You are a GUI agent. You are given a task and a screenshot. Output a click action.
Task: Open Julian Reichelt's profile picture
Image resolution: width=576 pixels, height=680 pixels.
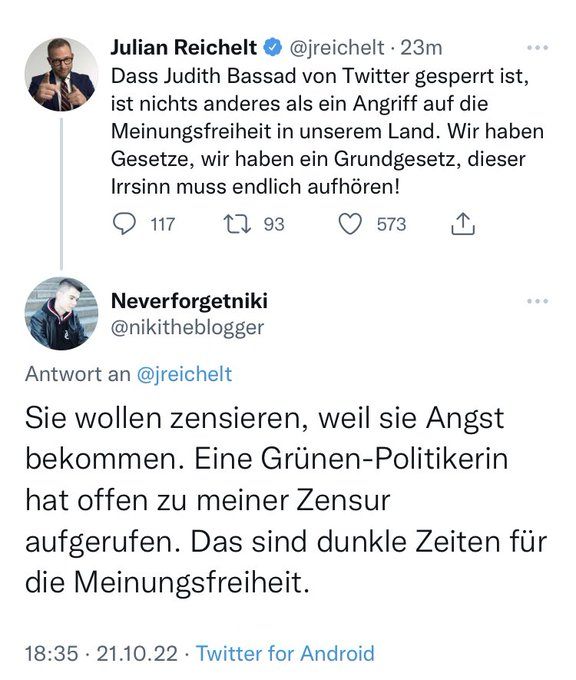[61, 74]
